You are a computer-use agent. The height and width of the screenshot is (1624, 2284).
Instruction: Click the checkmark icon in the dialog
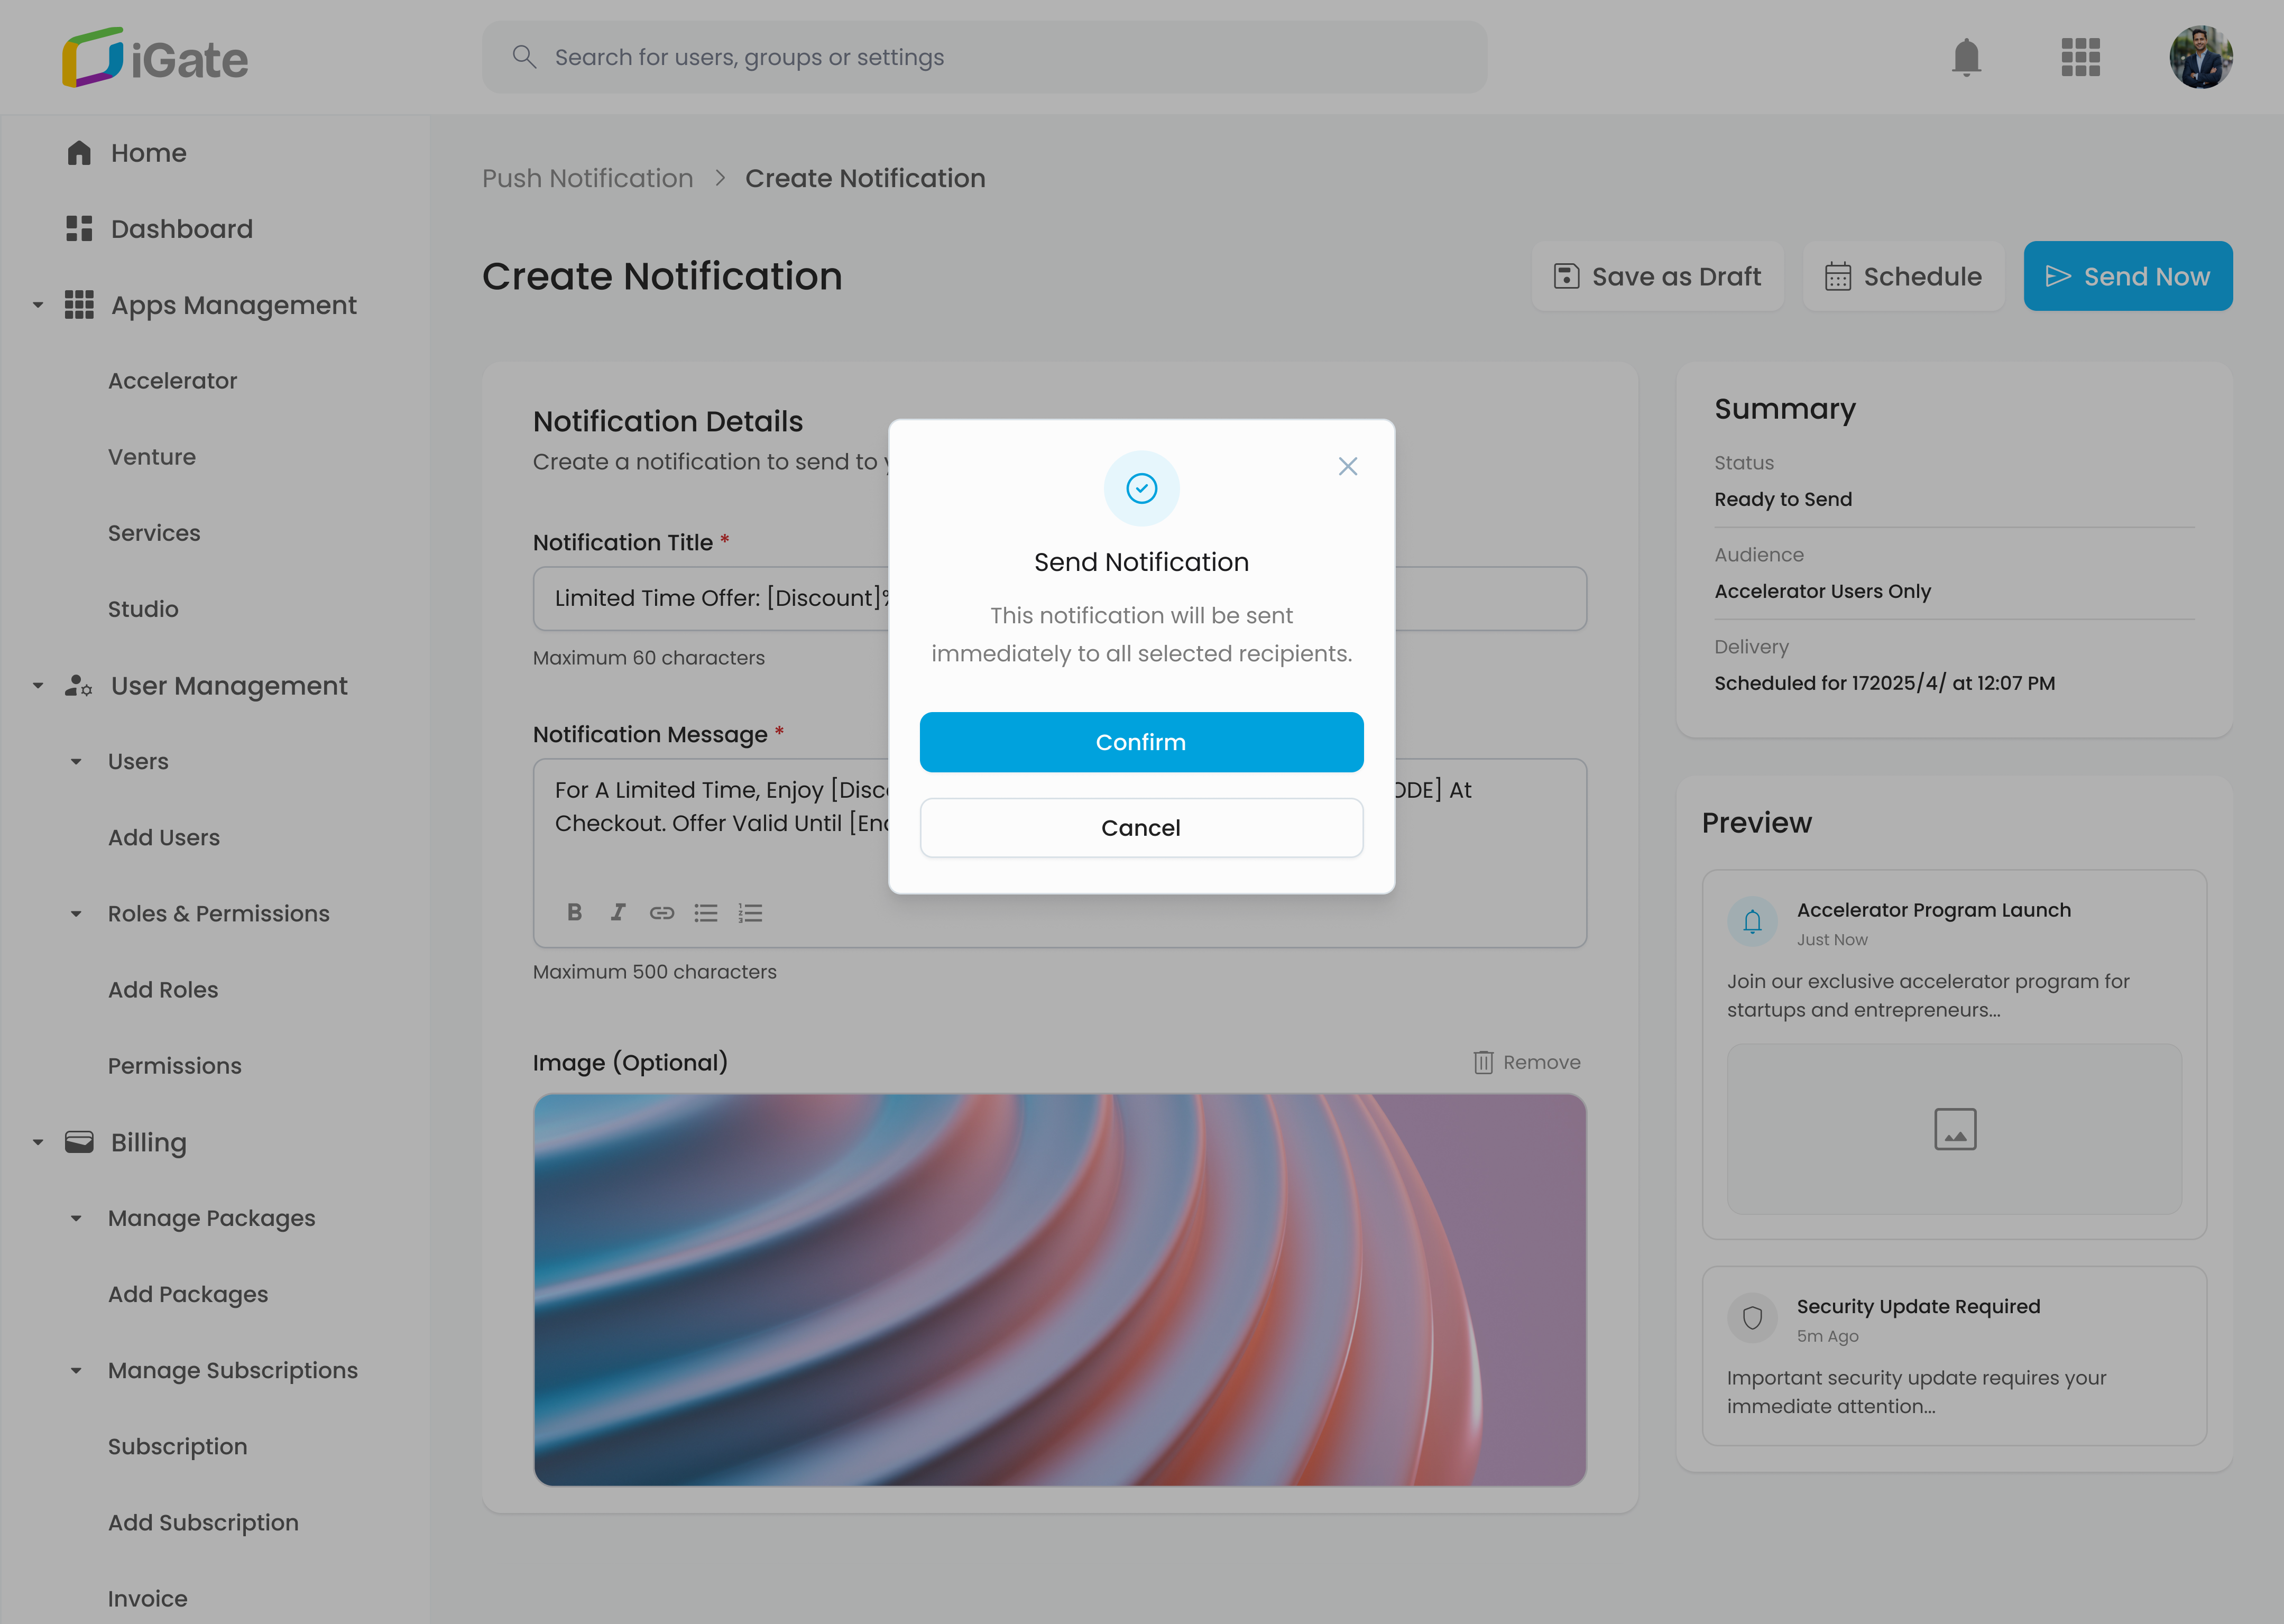1141,489
